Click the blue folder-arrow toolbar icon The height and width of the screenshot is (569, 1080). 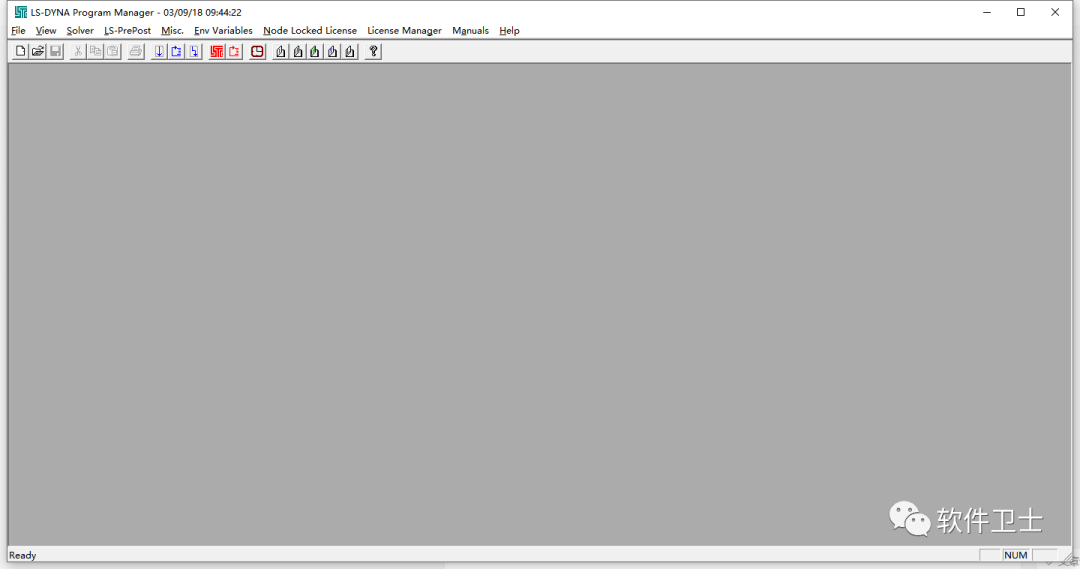point(176,52)
